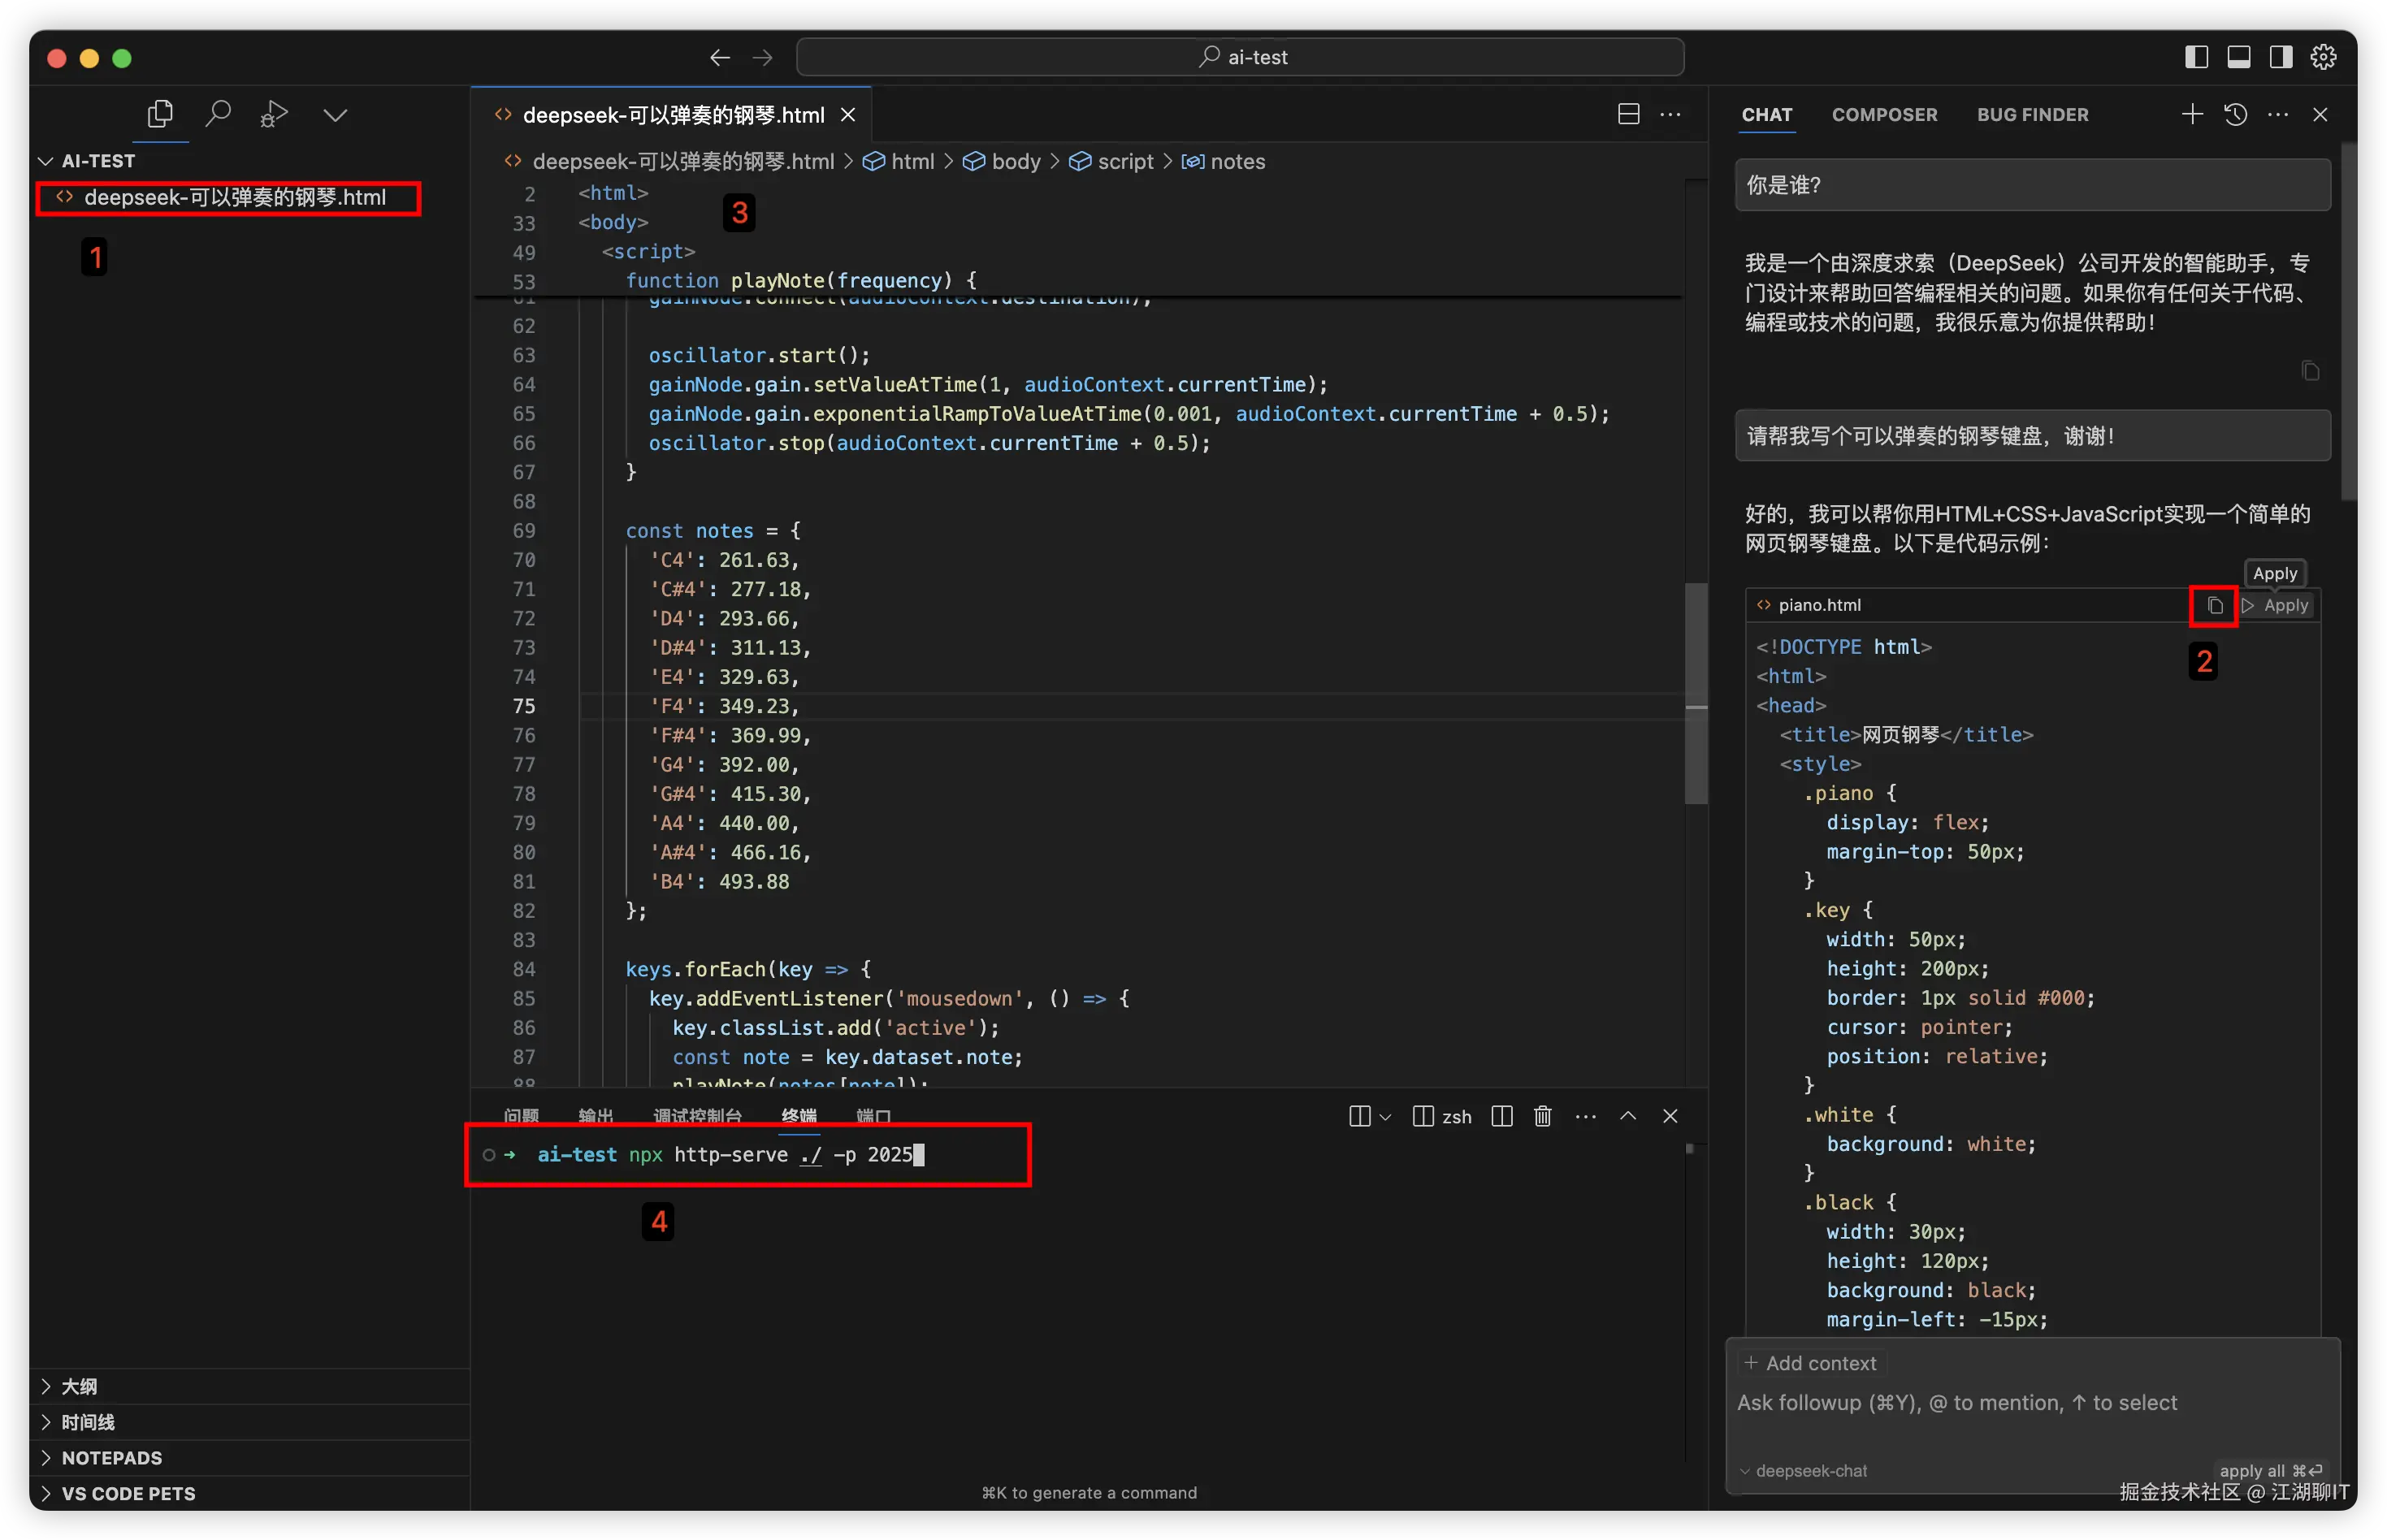Click the trash icon to kill terminal
The width and height of the screenshot is (2387, 1540).
(x=1542, y=1116)
